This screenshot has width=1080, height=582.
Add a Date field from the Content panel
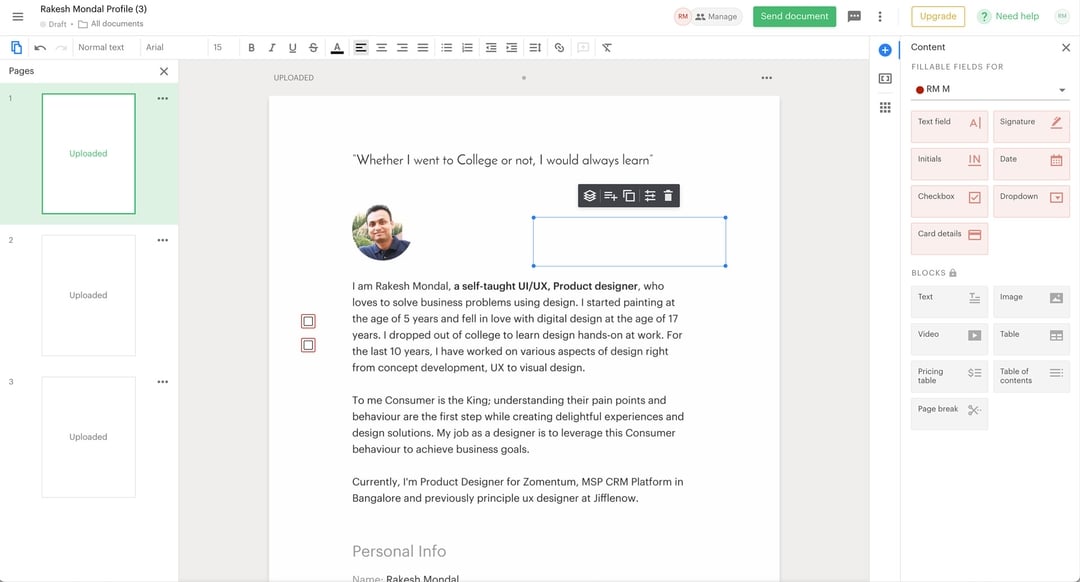(1031, 162)
